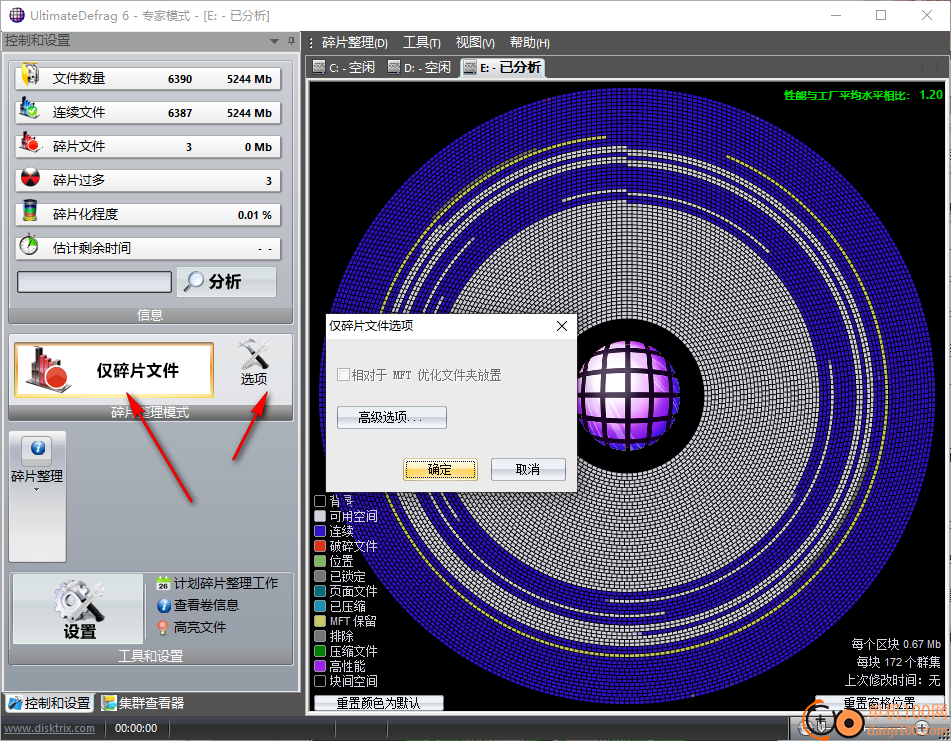Image resolution: width=951 pixels, height=741 pixels.
Task: Click 高亮文件 link
Action: pyautogui.click(x=200, y=628)
